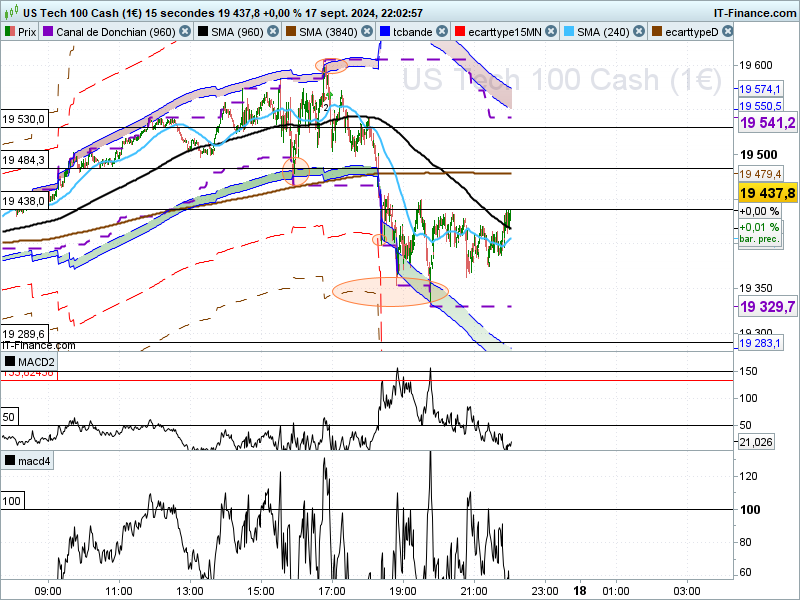The width and height of the screenshot is (800, 600).
Task: Click the blue 19 550,5 price tag
Action: pyautogui.click(x=760, y=106)
